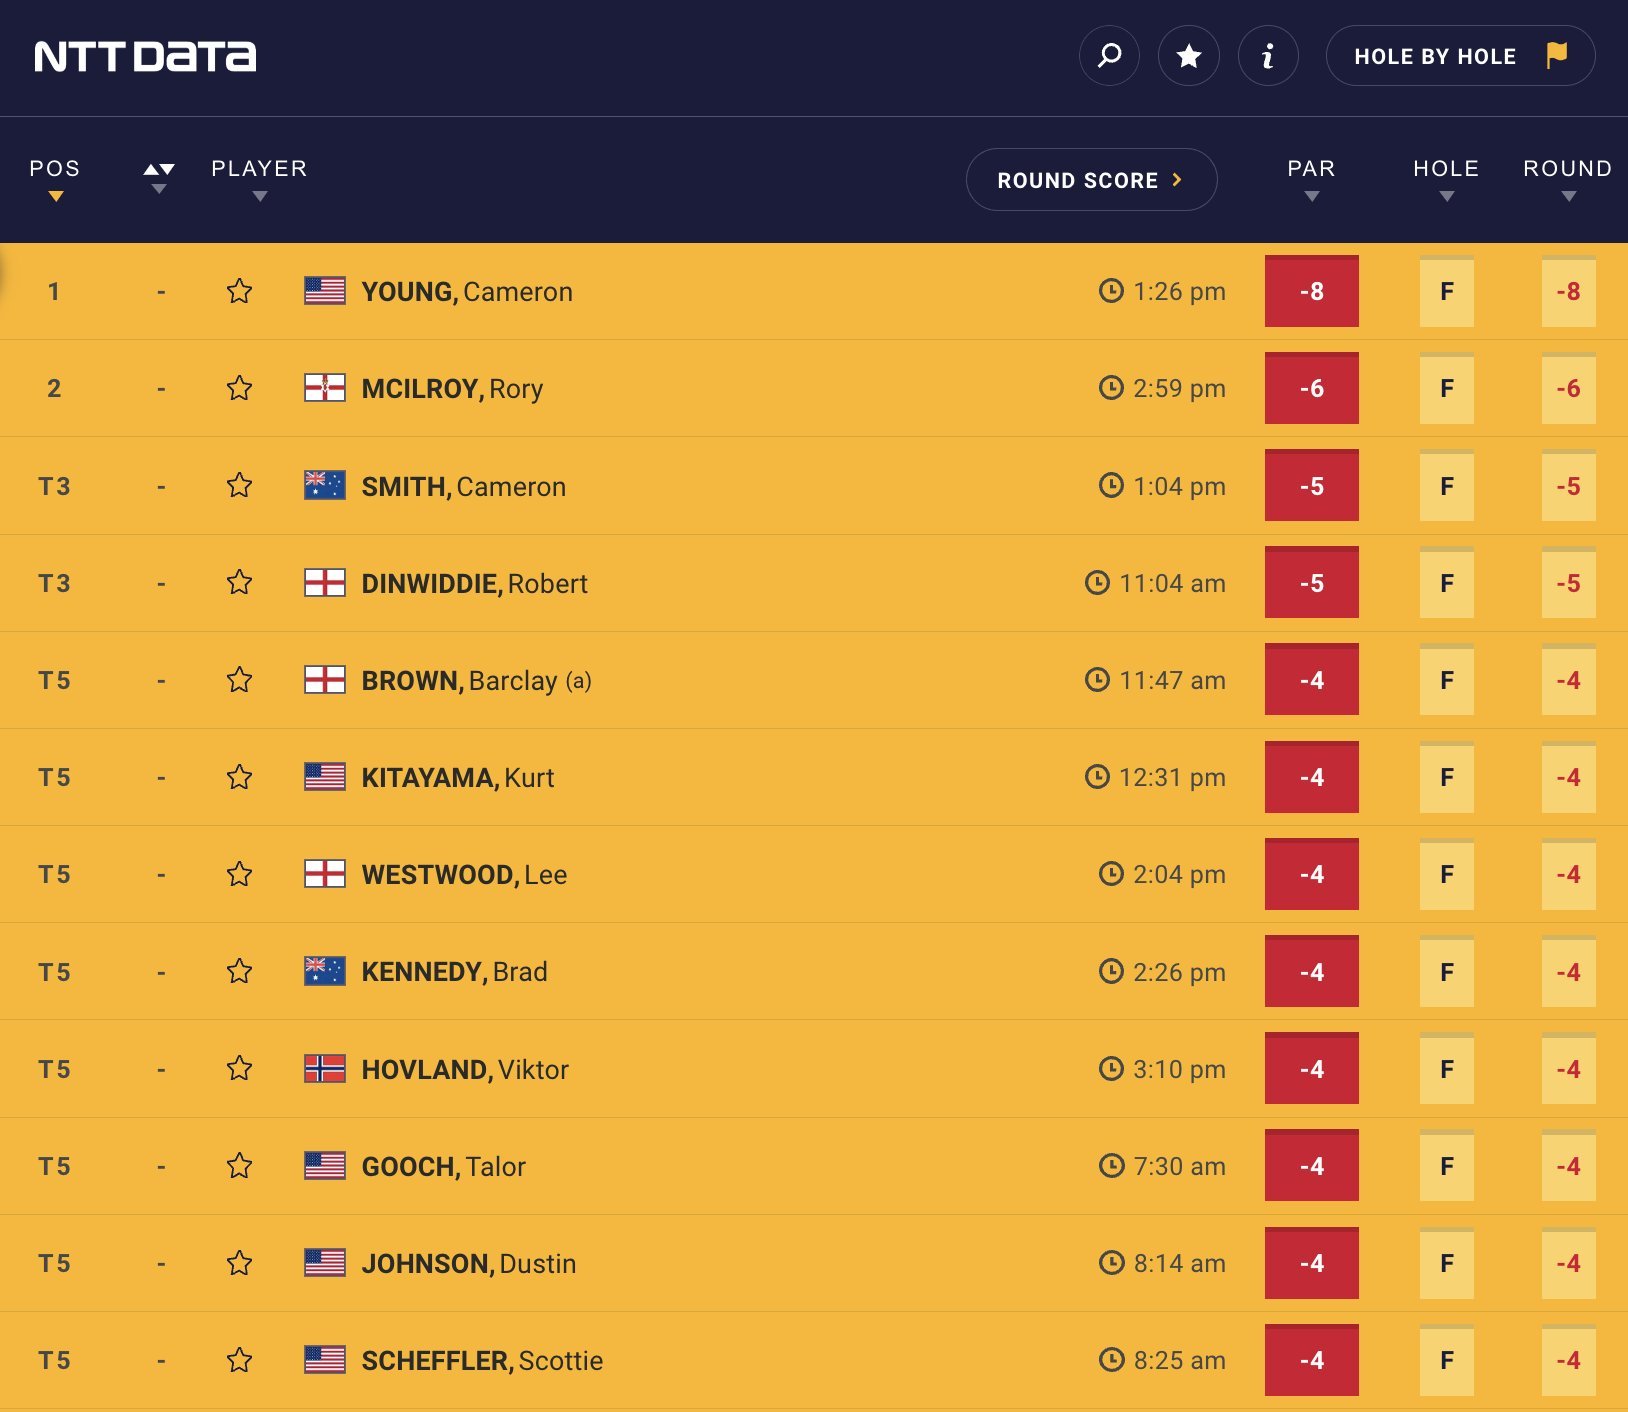Click the clock icon next to 2:59 pm

1111,388
